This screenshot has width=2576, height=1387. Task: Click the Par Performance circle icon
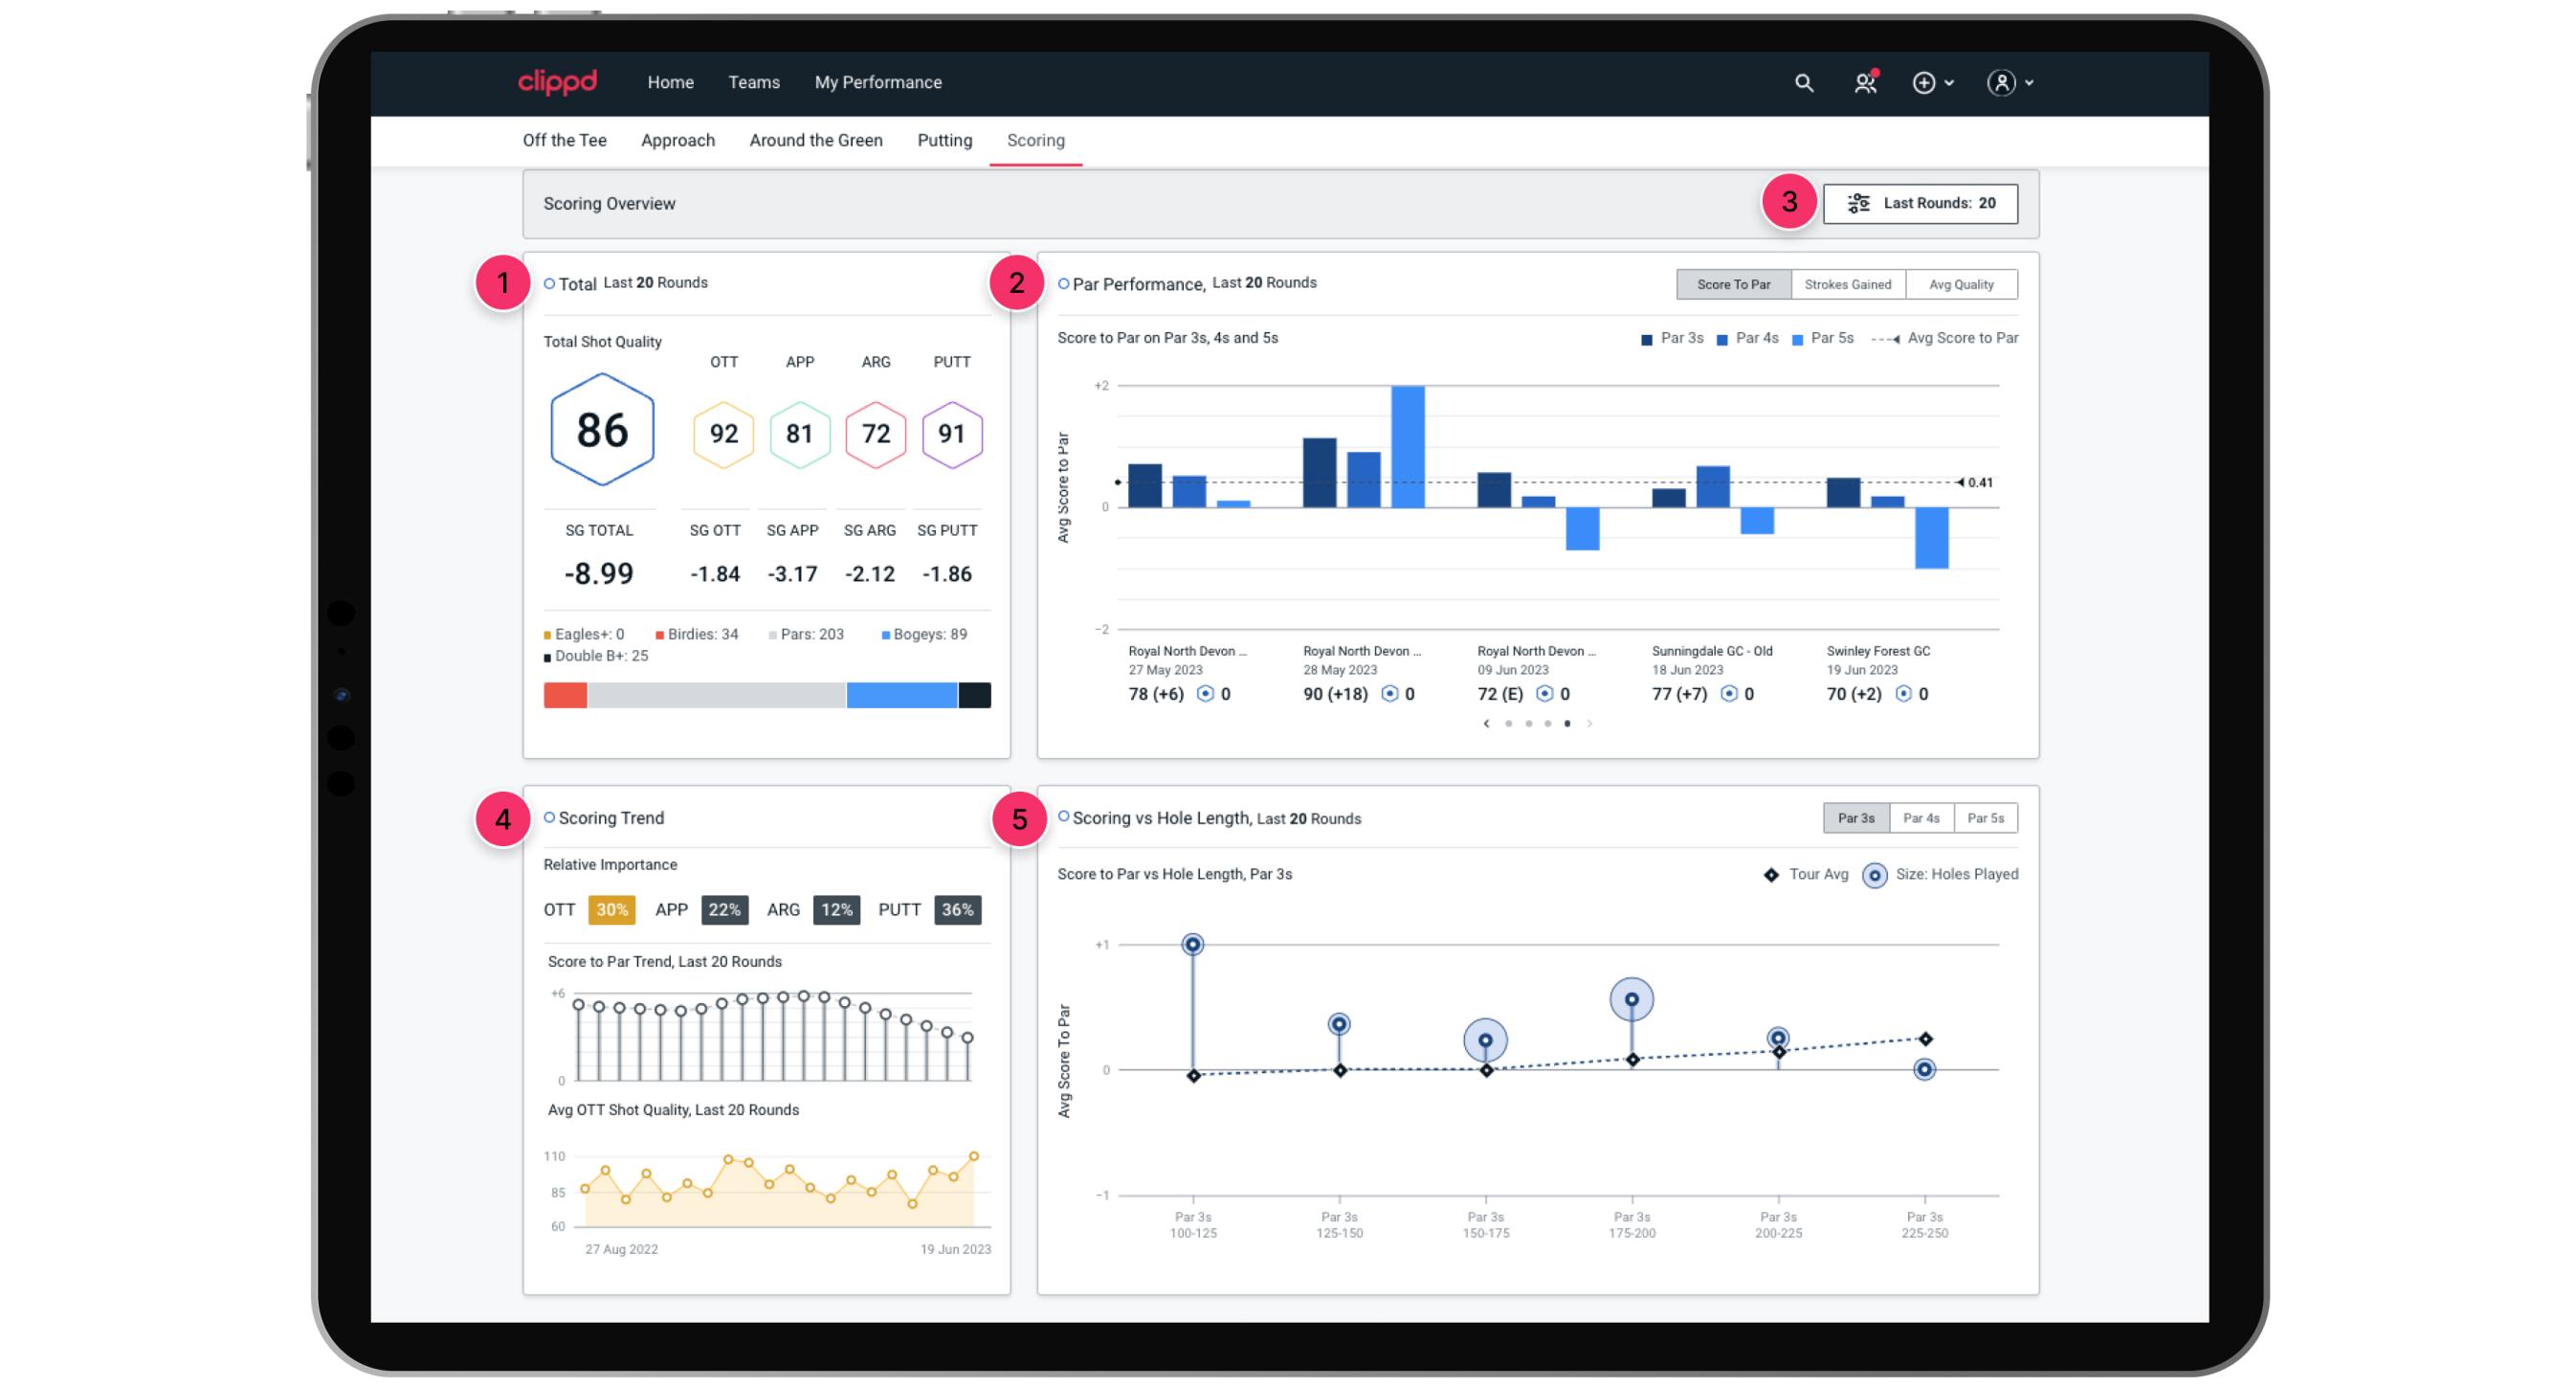coord(1063,284)
